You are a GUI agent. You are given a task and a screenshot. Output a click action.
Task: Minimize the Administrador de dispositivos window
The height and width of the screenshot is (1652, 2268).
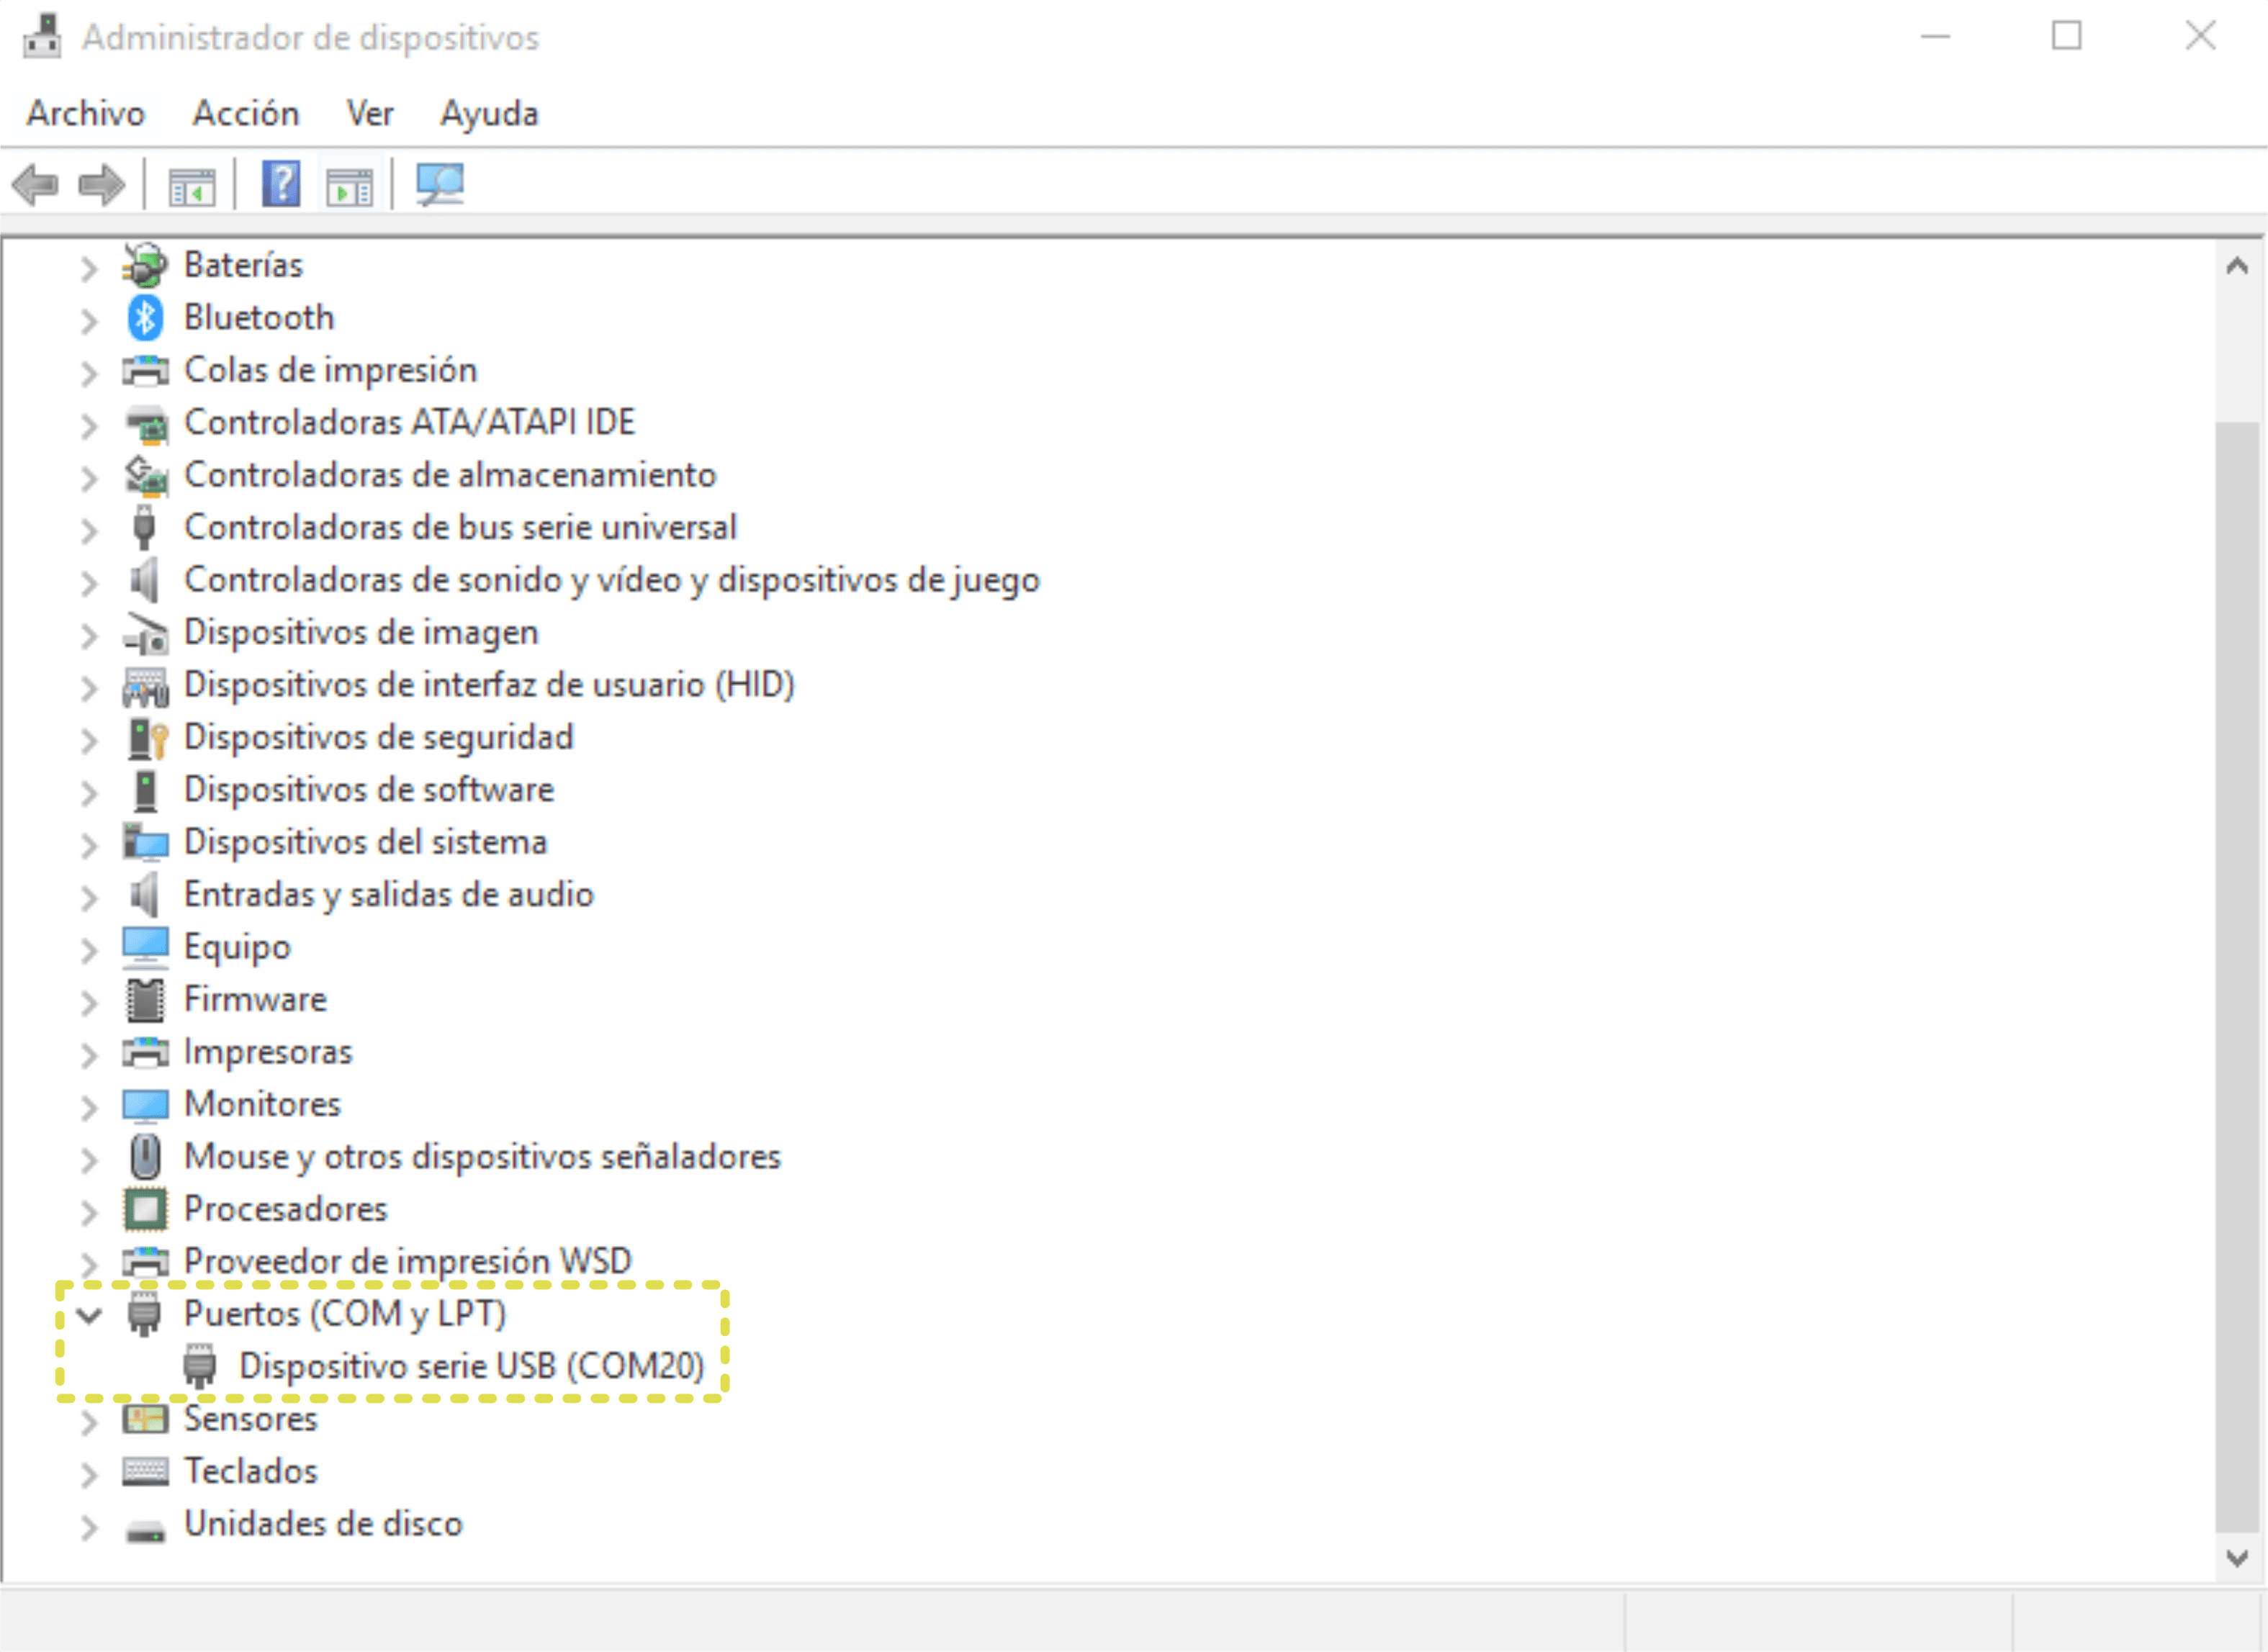pos(1936,37)
